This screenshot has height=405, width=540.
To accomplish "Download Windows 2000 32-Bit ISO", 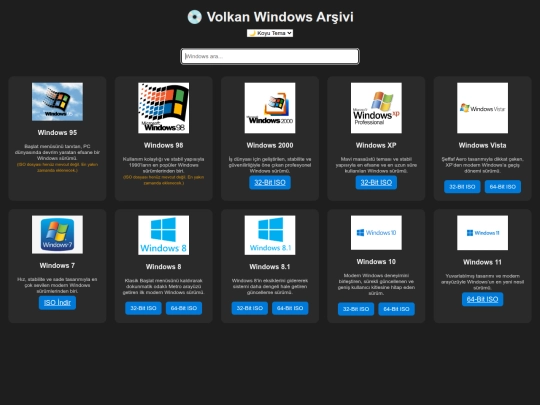I will [270, 183].
